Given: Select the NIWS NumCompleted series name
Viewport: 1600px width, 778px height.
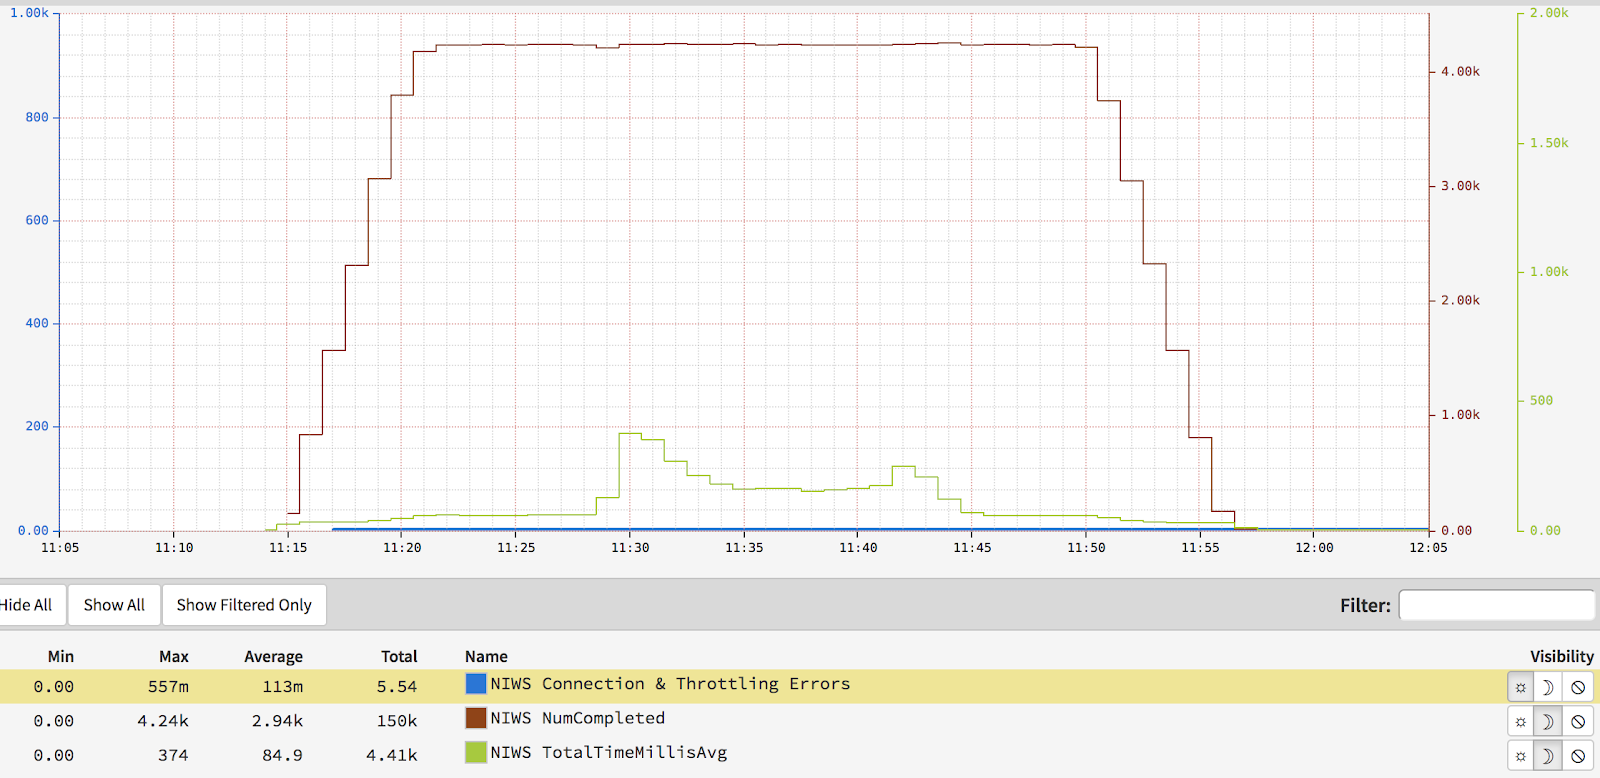Looking at the screenshot, I should [x=578, y=718].
